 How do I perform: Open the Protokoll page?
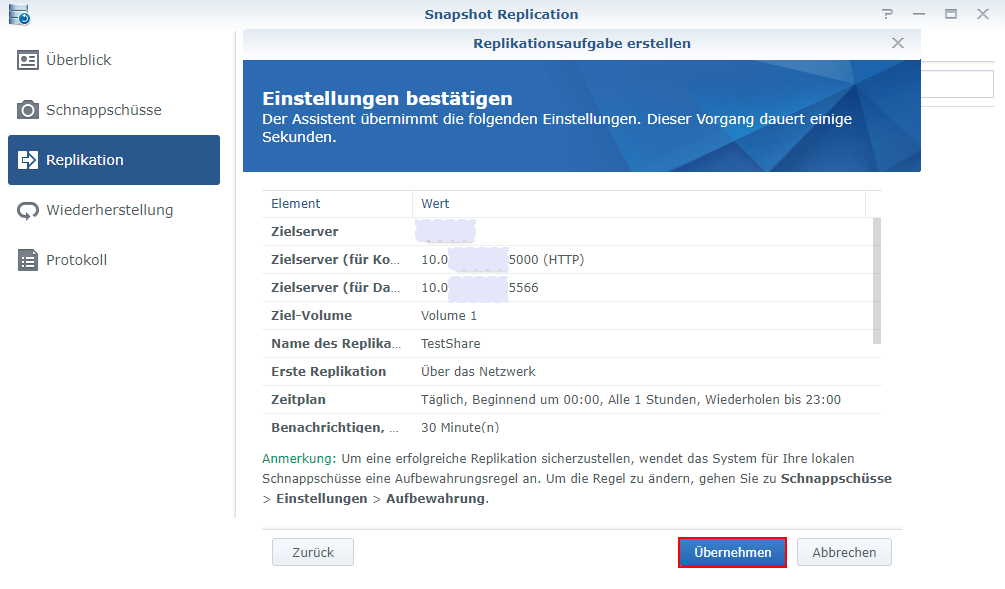tap(76, 260)
